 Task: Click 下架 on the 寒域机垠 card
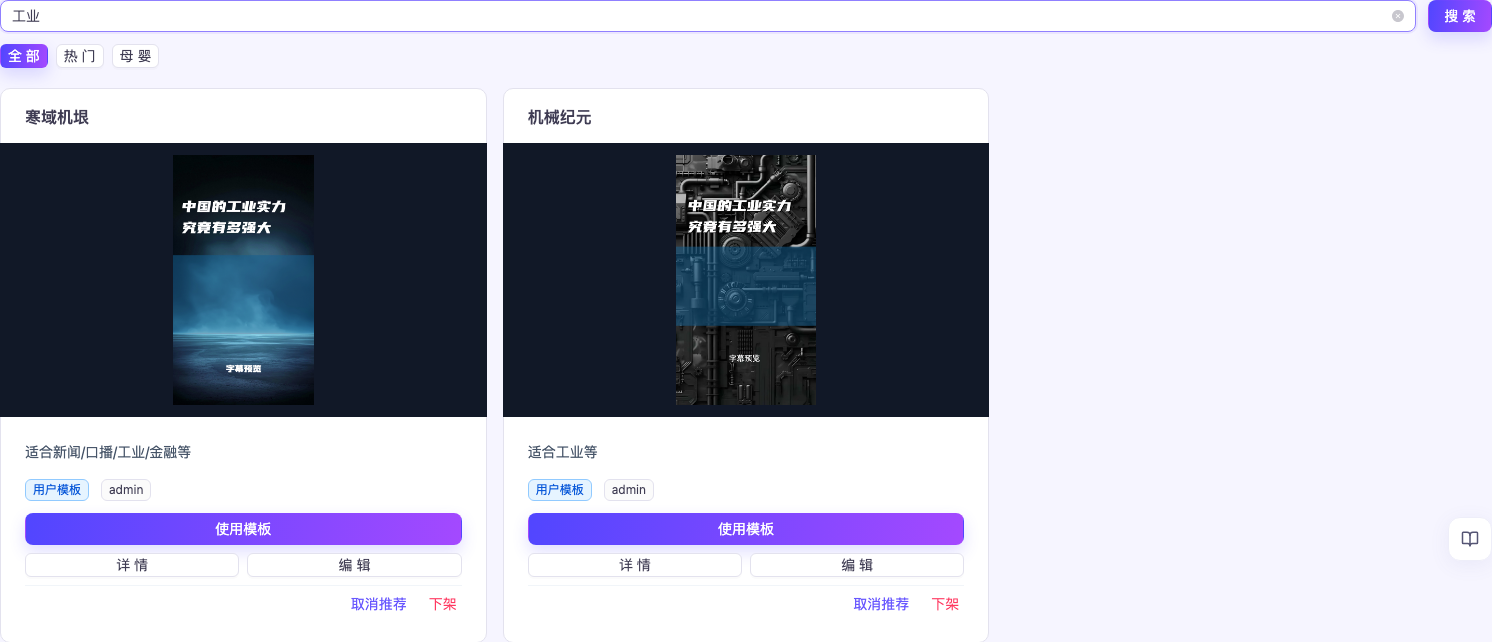(443, 604)
